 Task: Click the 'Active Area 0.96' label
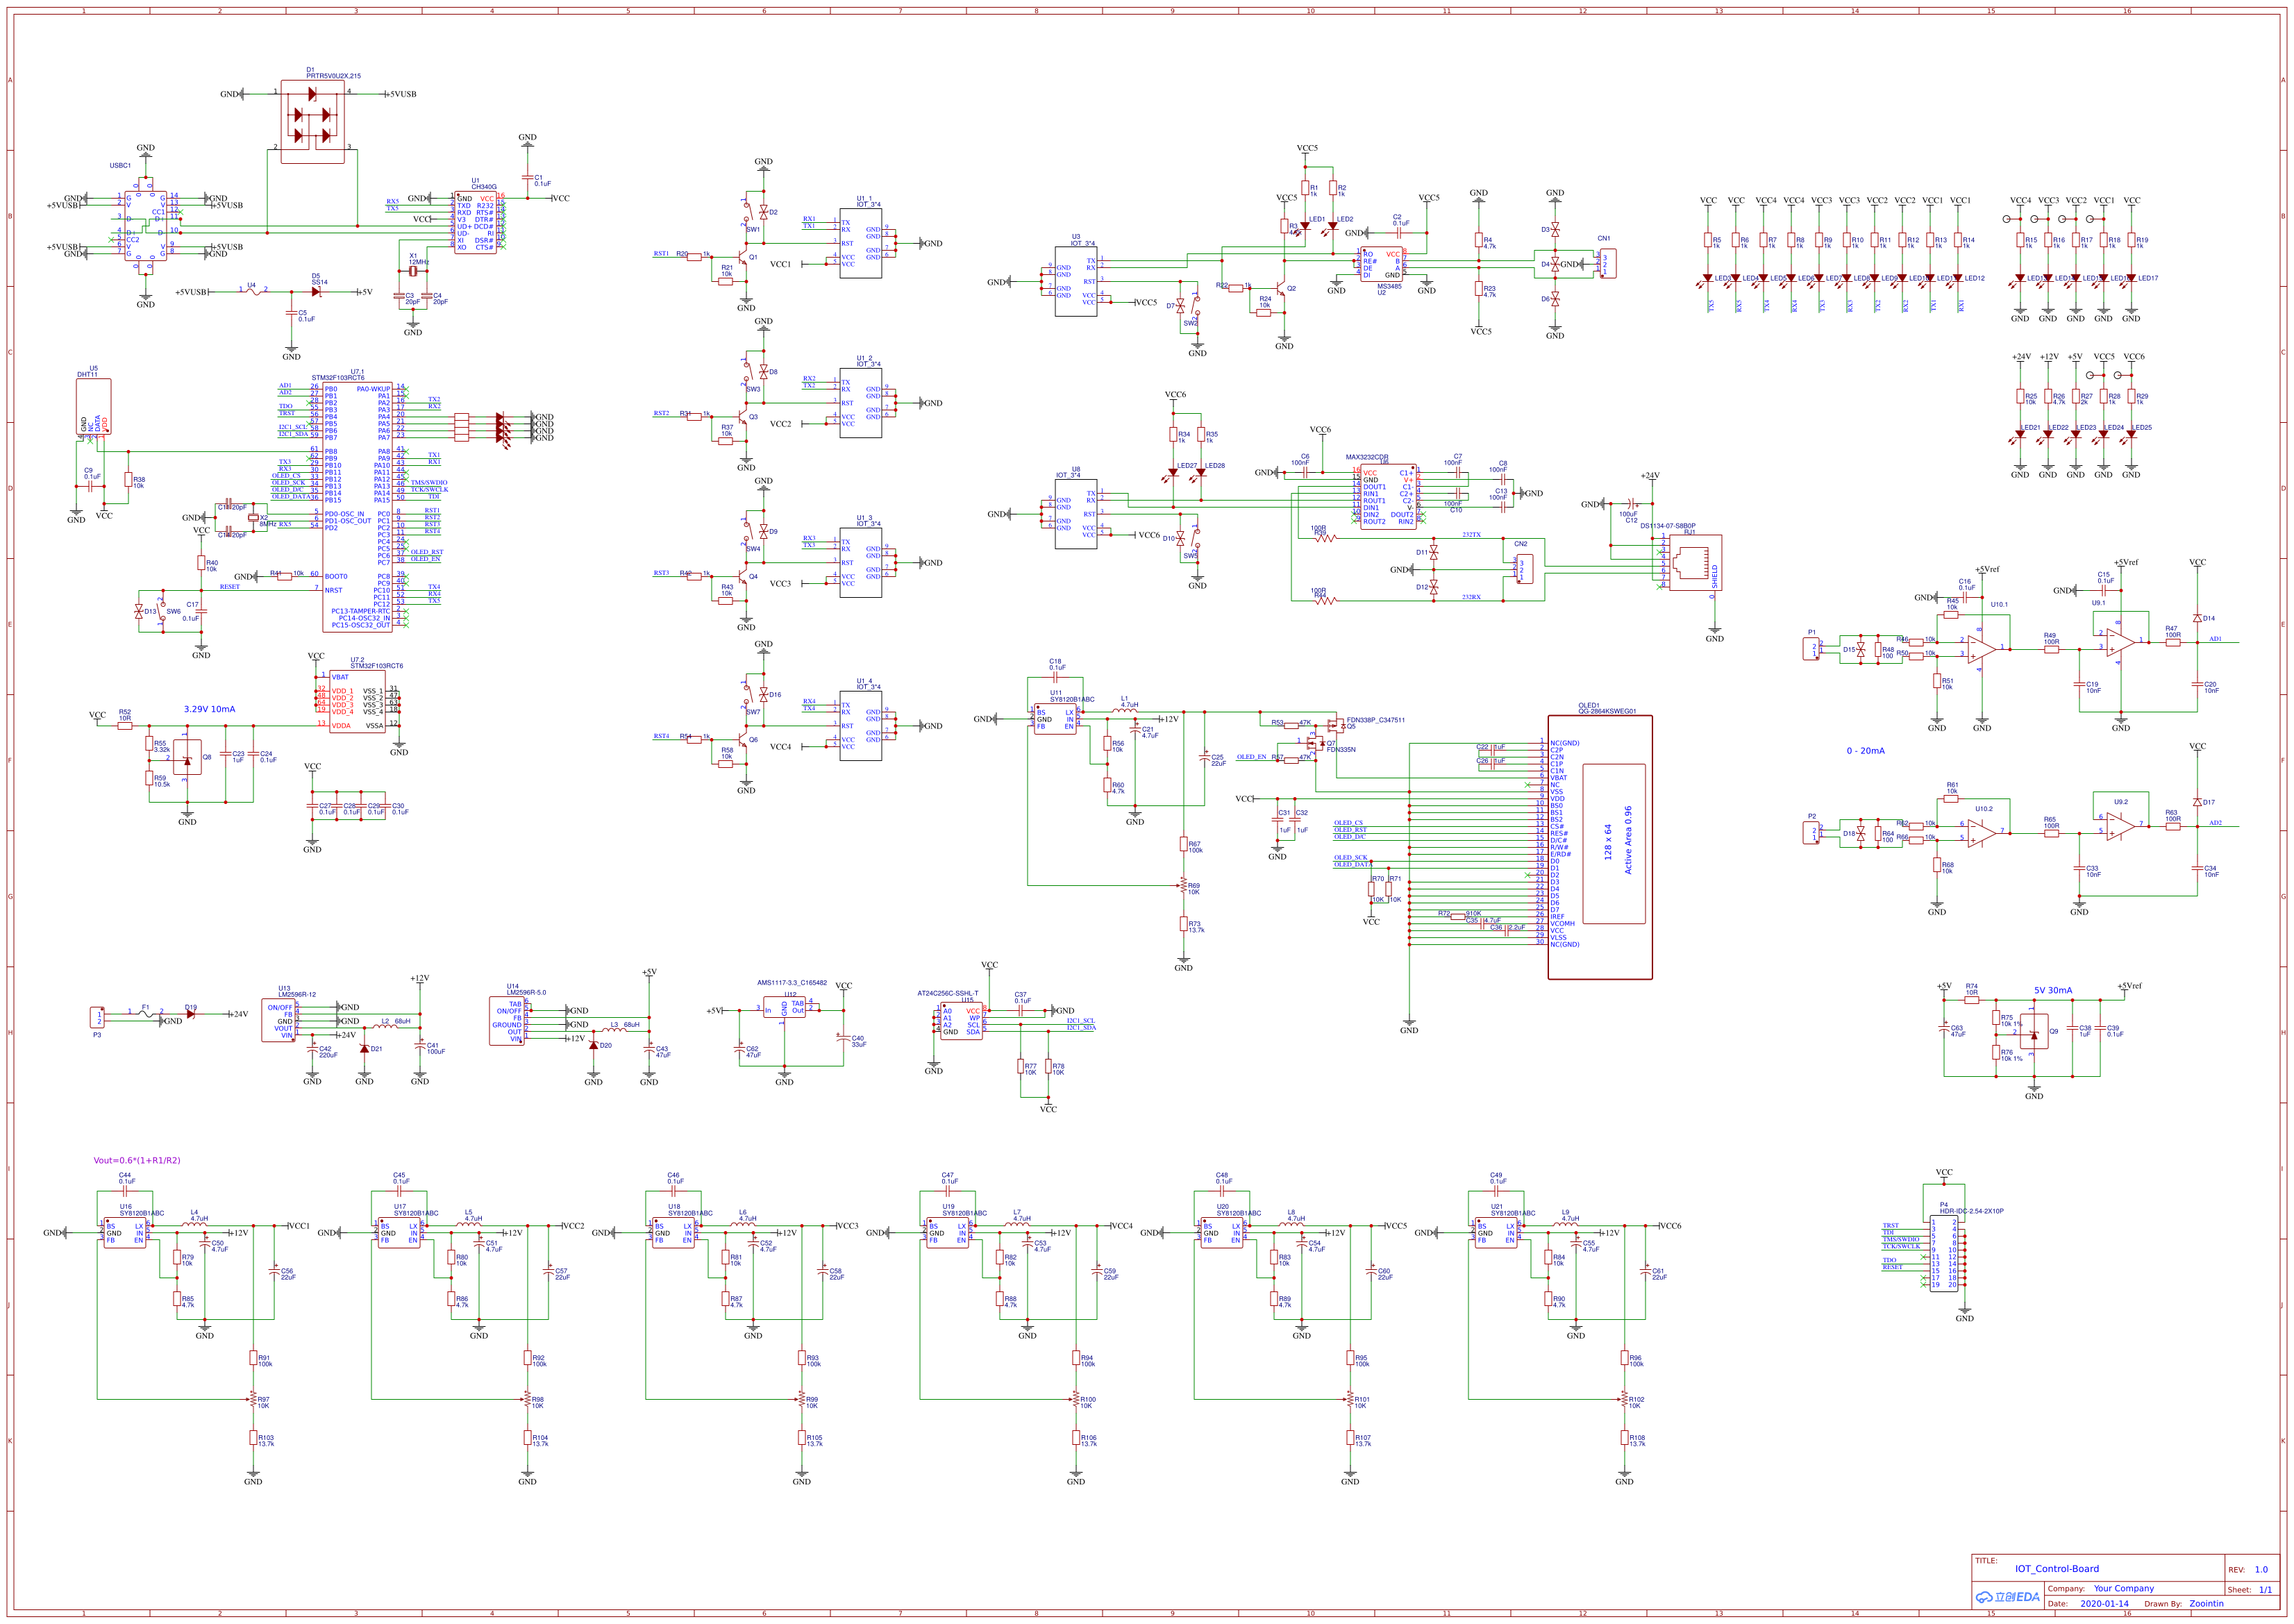[1627, 840]
